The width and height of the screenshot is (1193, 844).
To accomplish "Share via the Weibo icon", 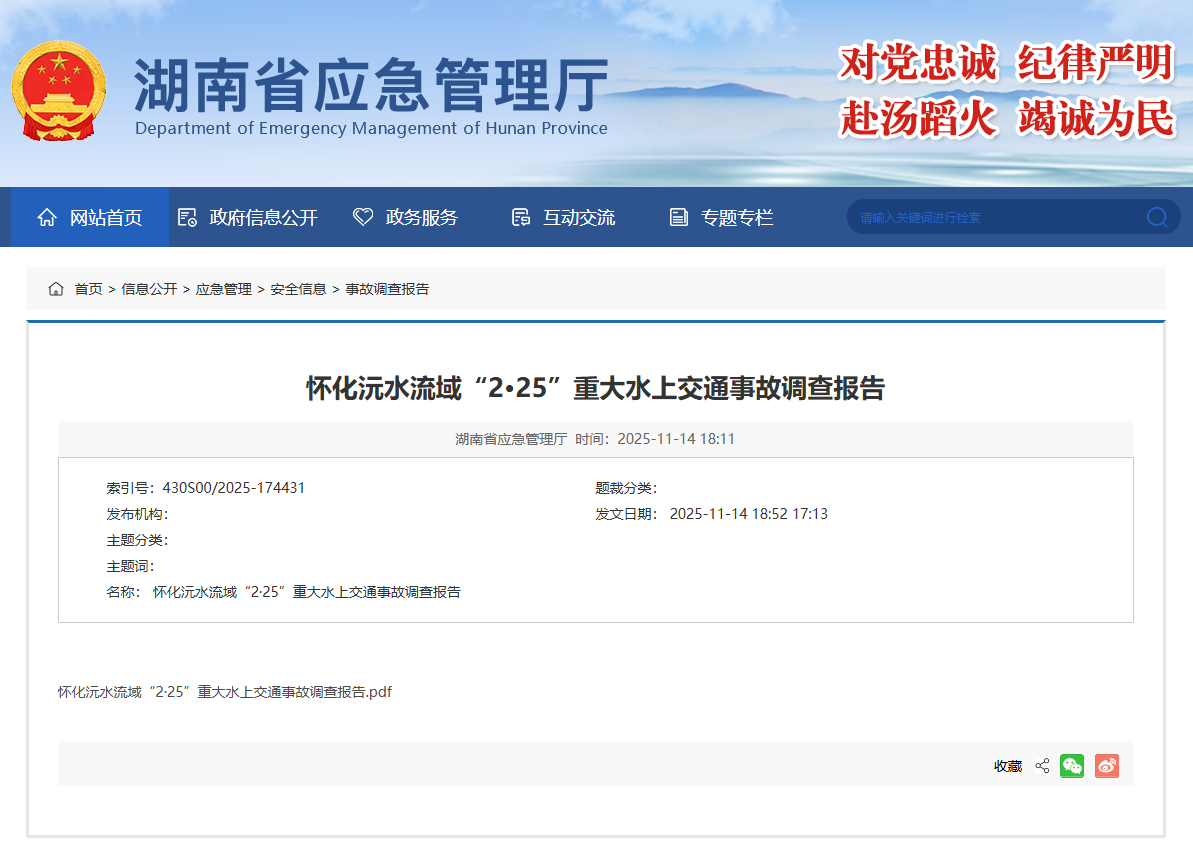I will tap(1106, 766).
